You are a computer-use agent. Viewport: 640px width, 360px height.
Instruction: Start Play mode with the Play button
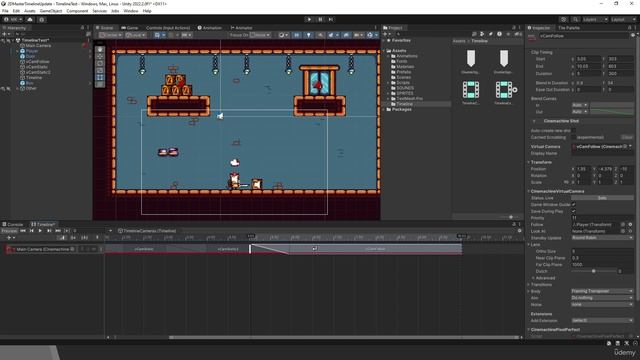pyautogui.click(x=309, y=19)
